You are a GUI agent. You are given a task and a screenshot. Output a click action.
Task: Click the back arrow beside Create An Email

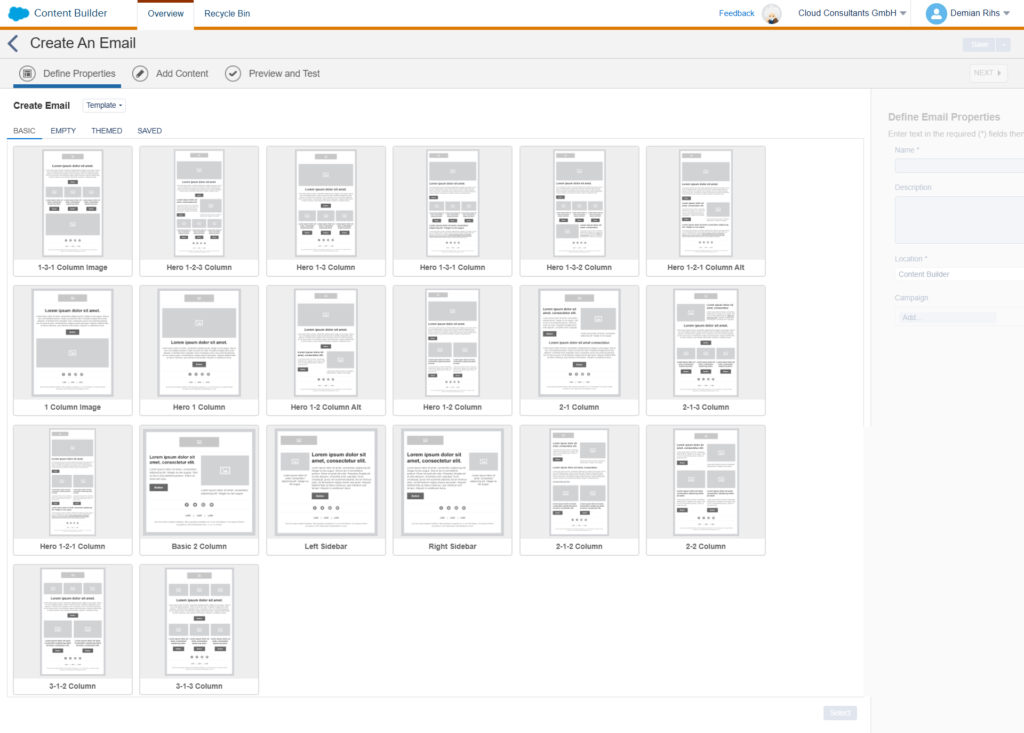[13, 43]
